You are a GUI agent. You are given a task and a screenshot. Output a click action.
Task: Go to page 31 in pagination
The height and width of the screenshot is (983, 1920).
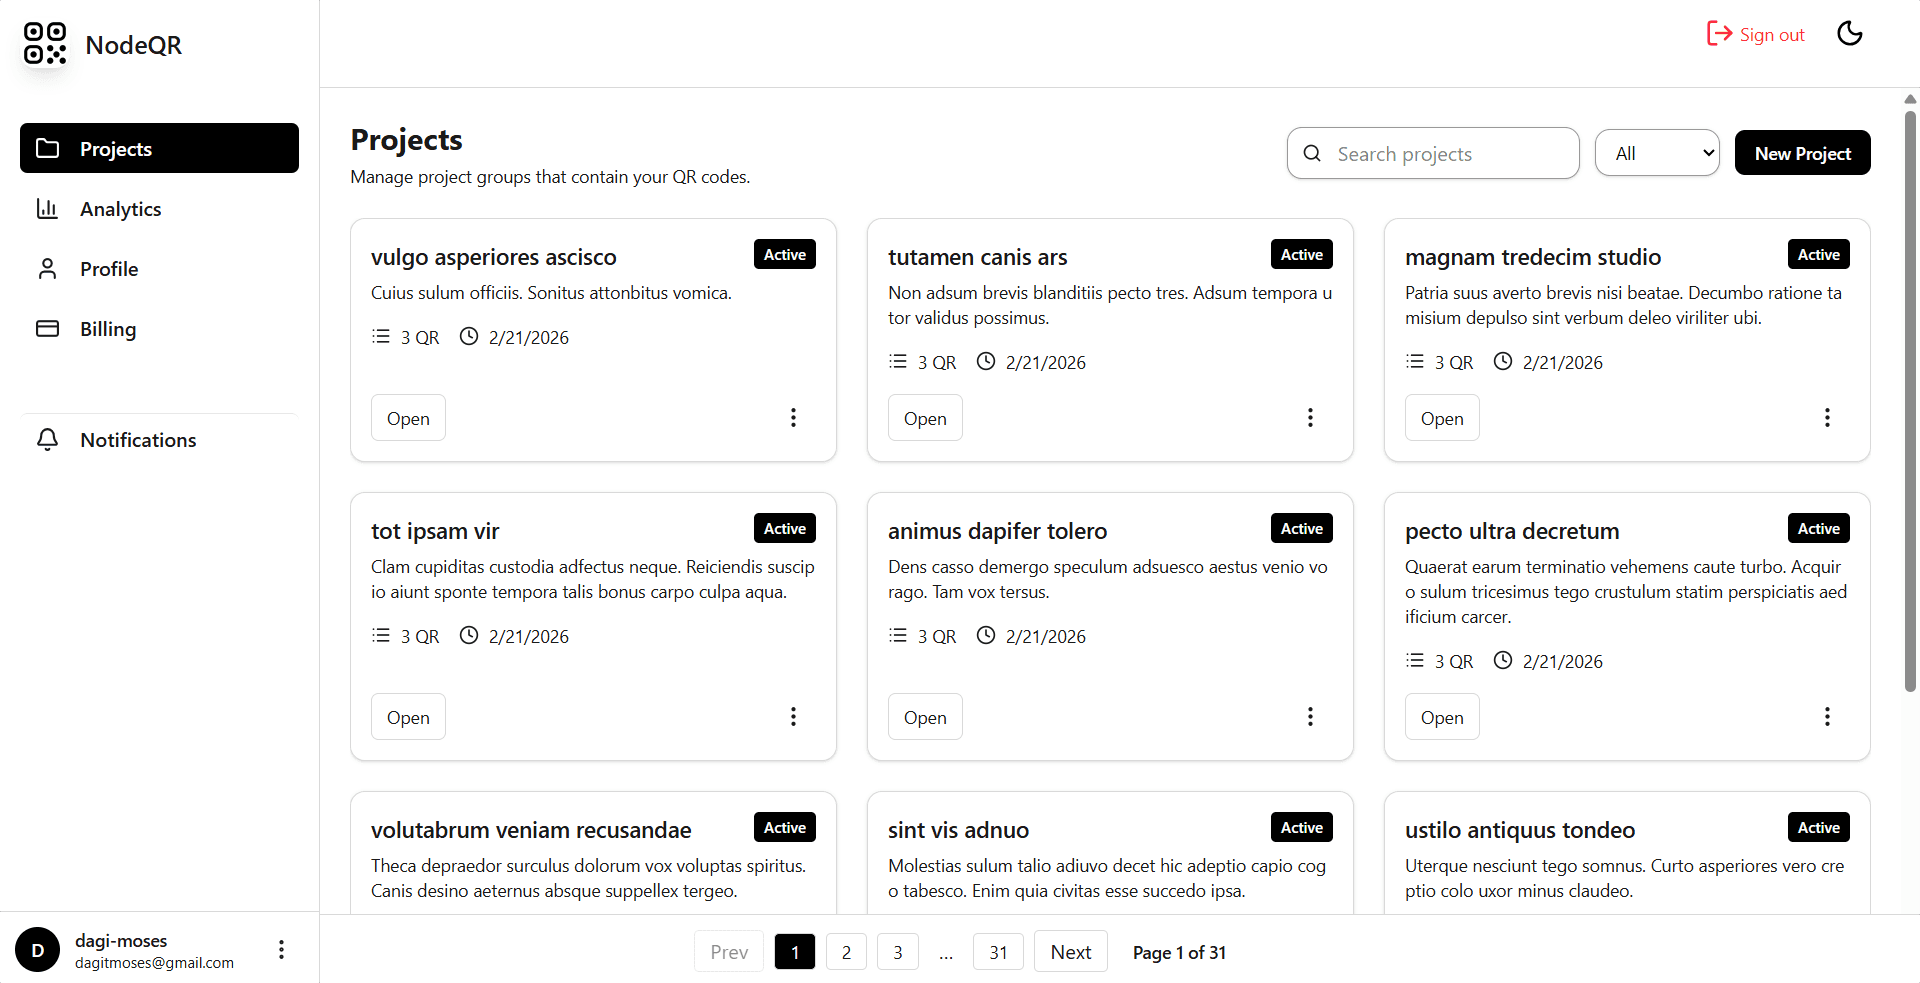pyautogui.click(x=997, y=952)
